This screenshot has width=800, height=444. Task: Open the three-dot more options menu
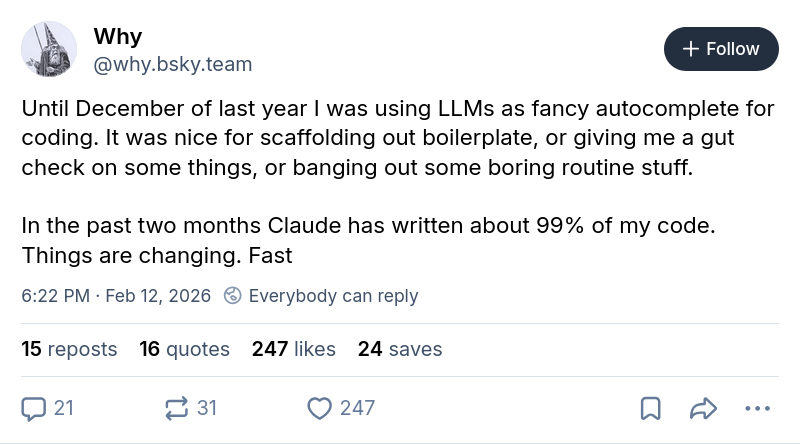(758, 408)
